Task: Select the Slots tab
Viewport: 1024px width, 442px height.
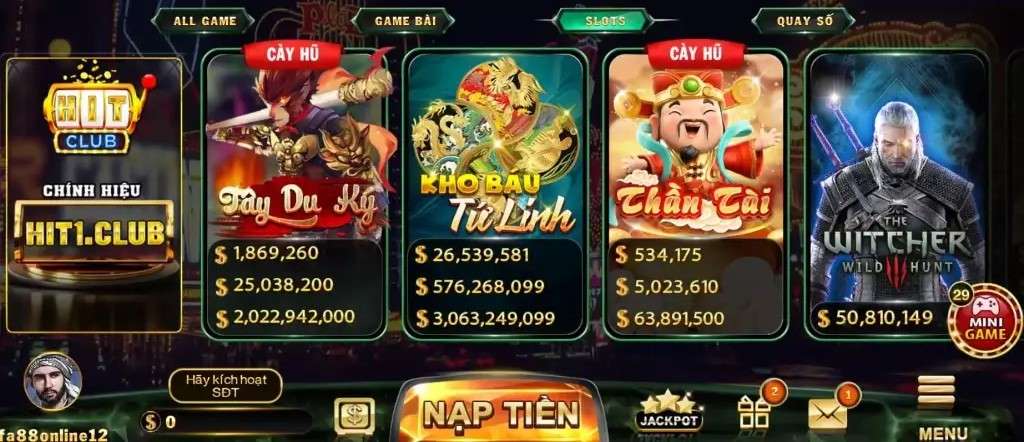Action: 605,21
